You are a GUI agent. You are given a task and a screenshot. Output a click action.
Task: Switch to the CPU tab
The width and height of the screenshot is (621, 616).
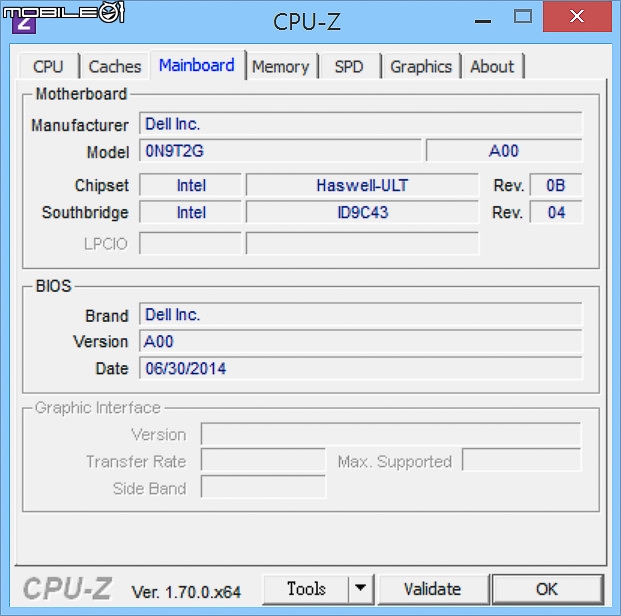(48, 66)
